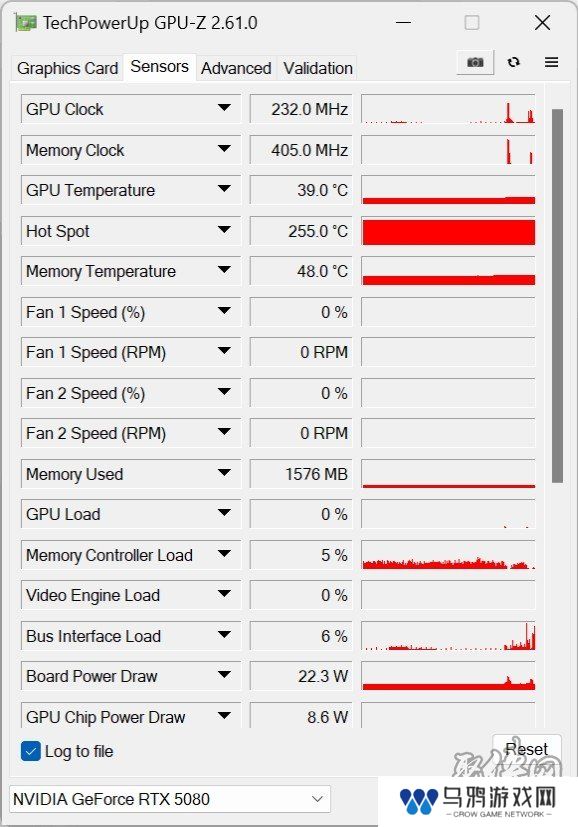Open the NVIDIA GeForce RTX 5080 selector

170,799
